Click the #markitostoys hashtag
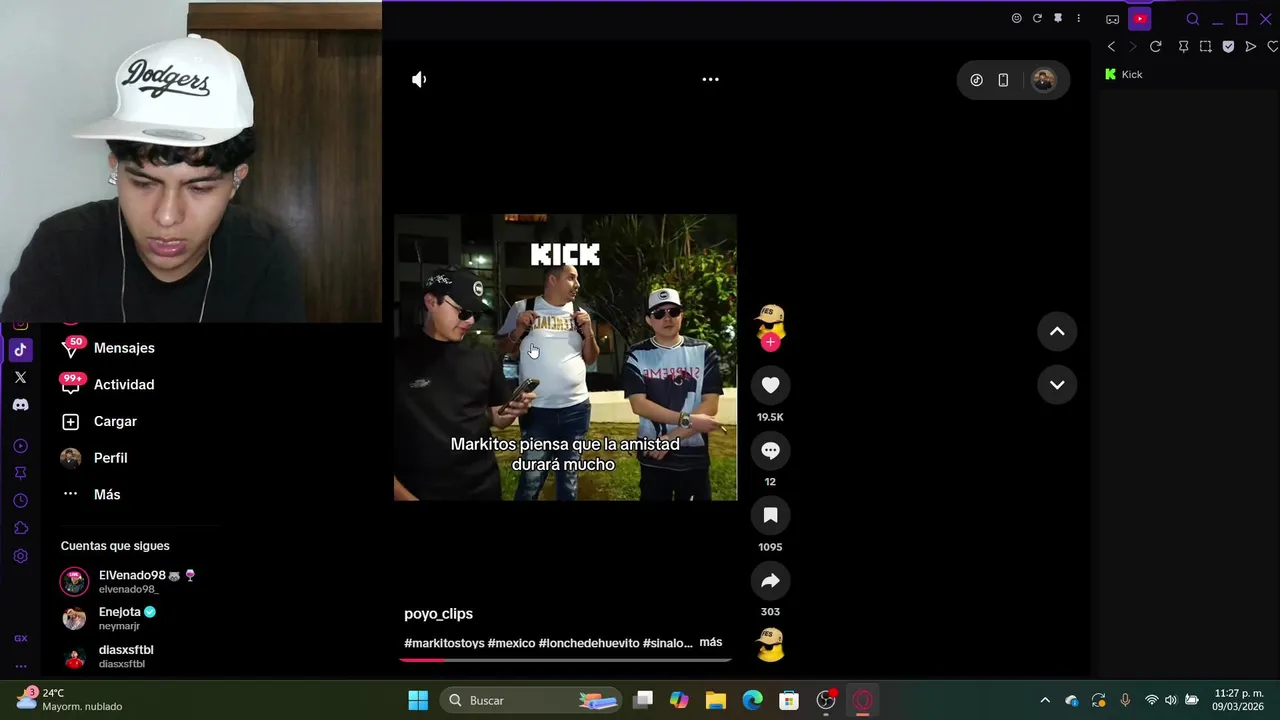 click(444, 643)
